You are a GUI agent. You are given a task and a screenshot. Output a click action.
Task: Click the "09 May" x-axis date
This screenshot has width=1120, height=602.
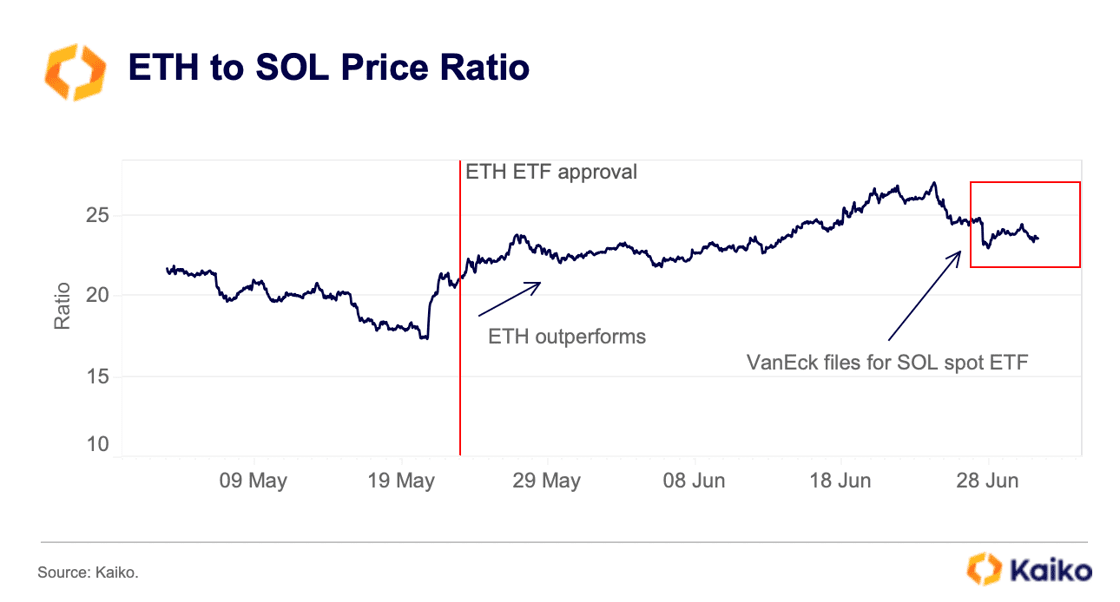pyautogui.click(x=253, y=481)
